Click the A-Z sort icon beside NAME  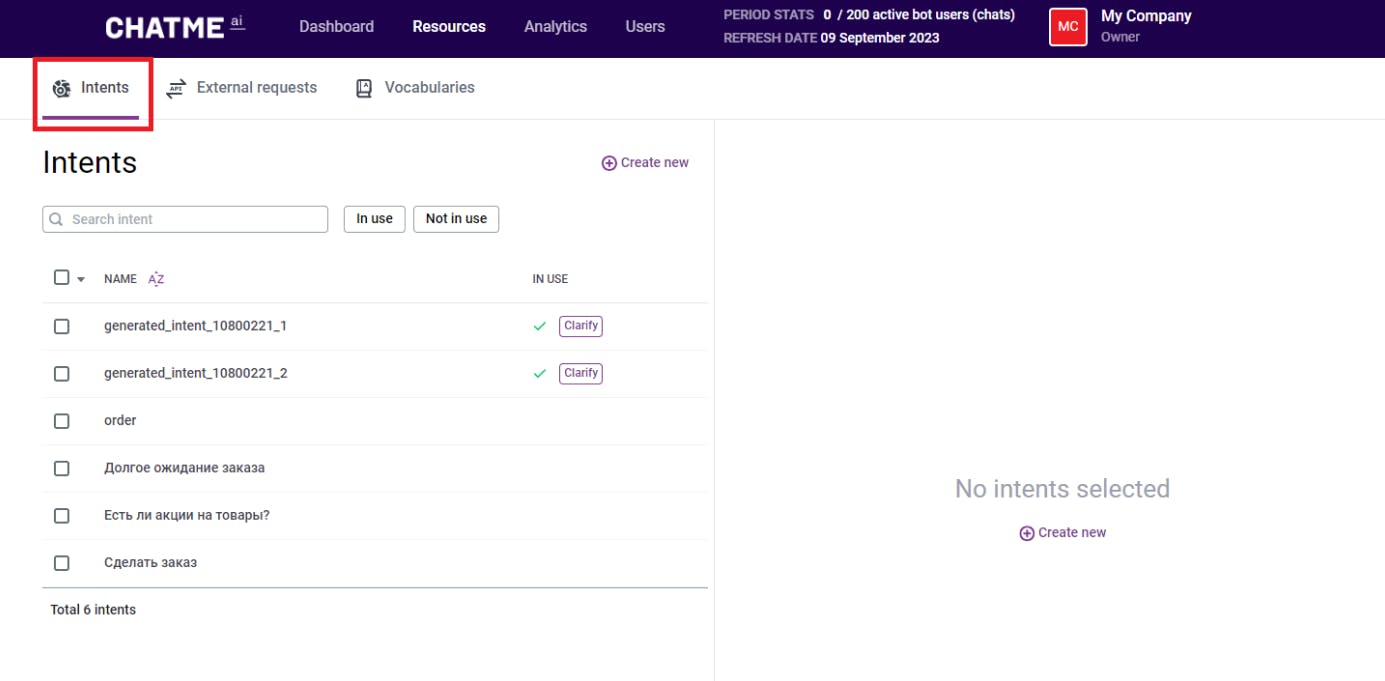[156, 279]
